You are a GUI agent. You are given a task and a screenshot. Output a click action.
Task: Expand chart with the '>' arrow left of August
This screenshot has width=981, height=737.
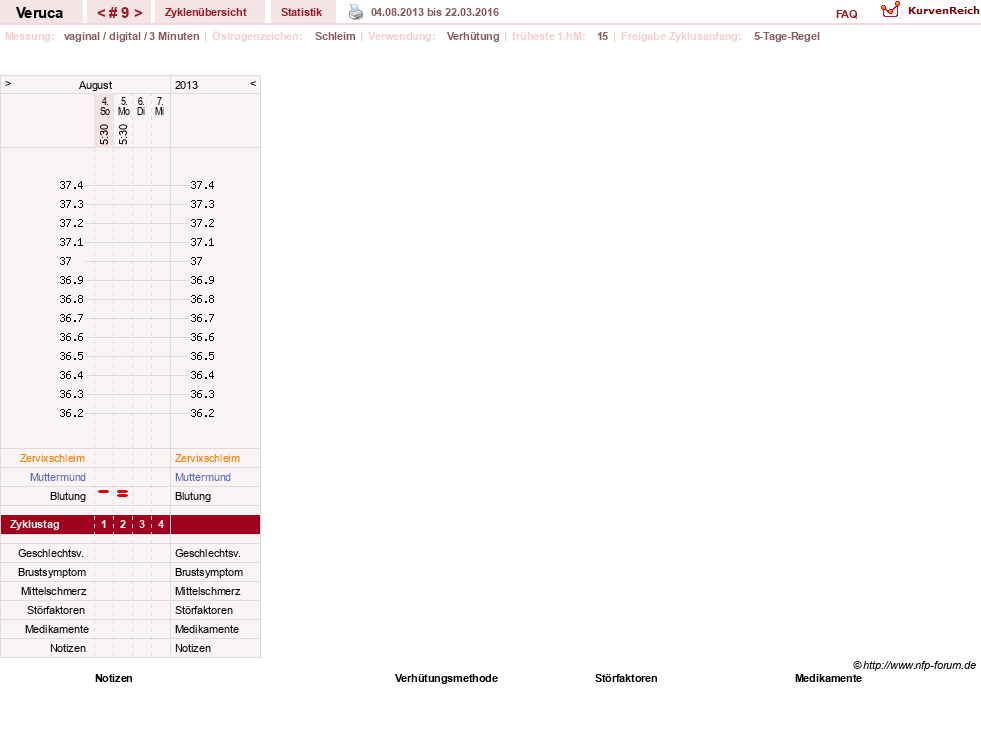tap(8, 83)
